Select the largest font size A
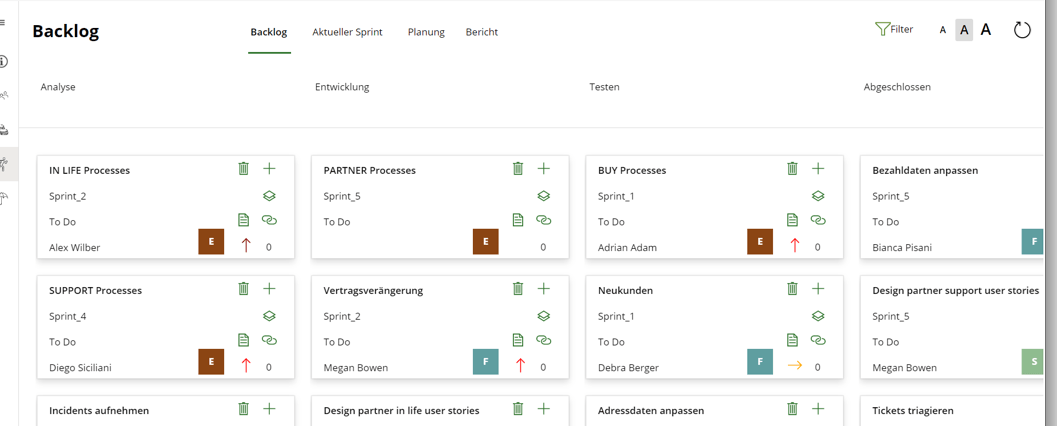The width and height of the screenshot is (1057, 426). click(x=986, y=30)
